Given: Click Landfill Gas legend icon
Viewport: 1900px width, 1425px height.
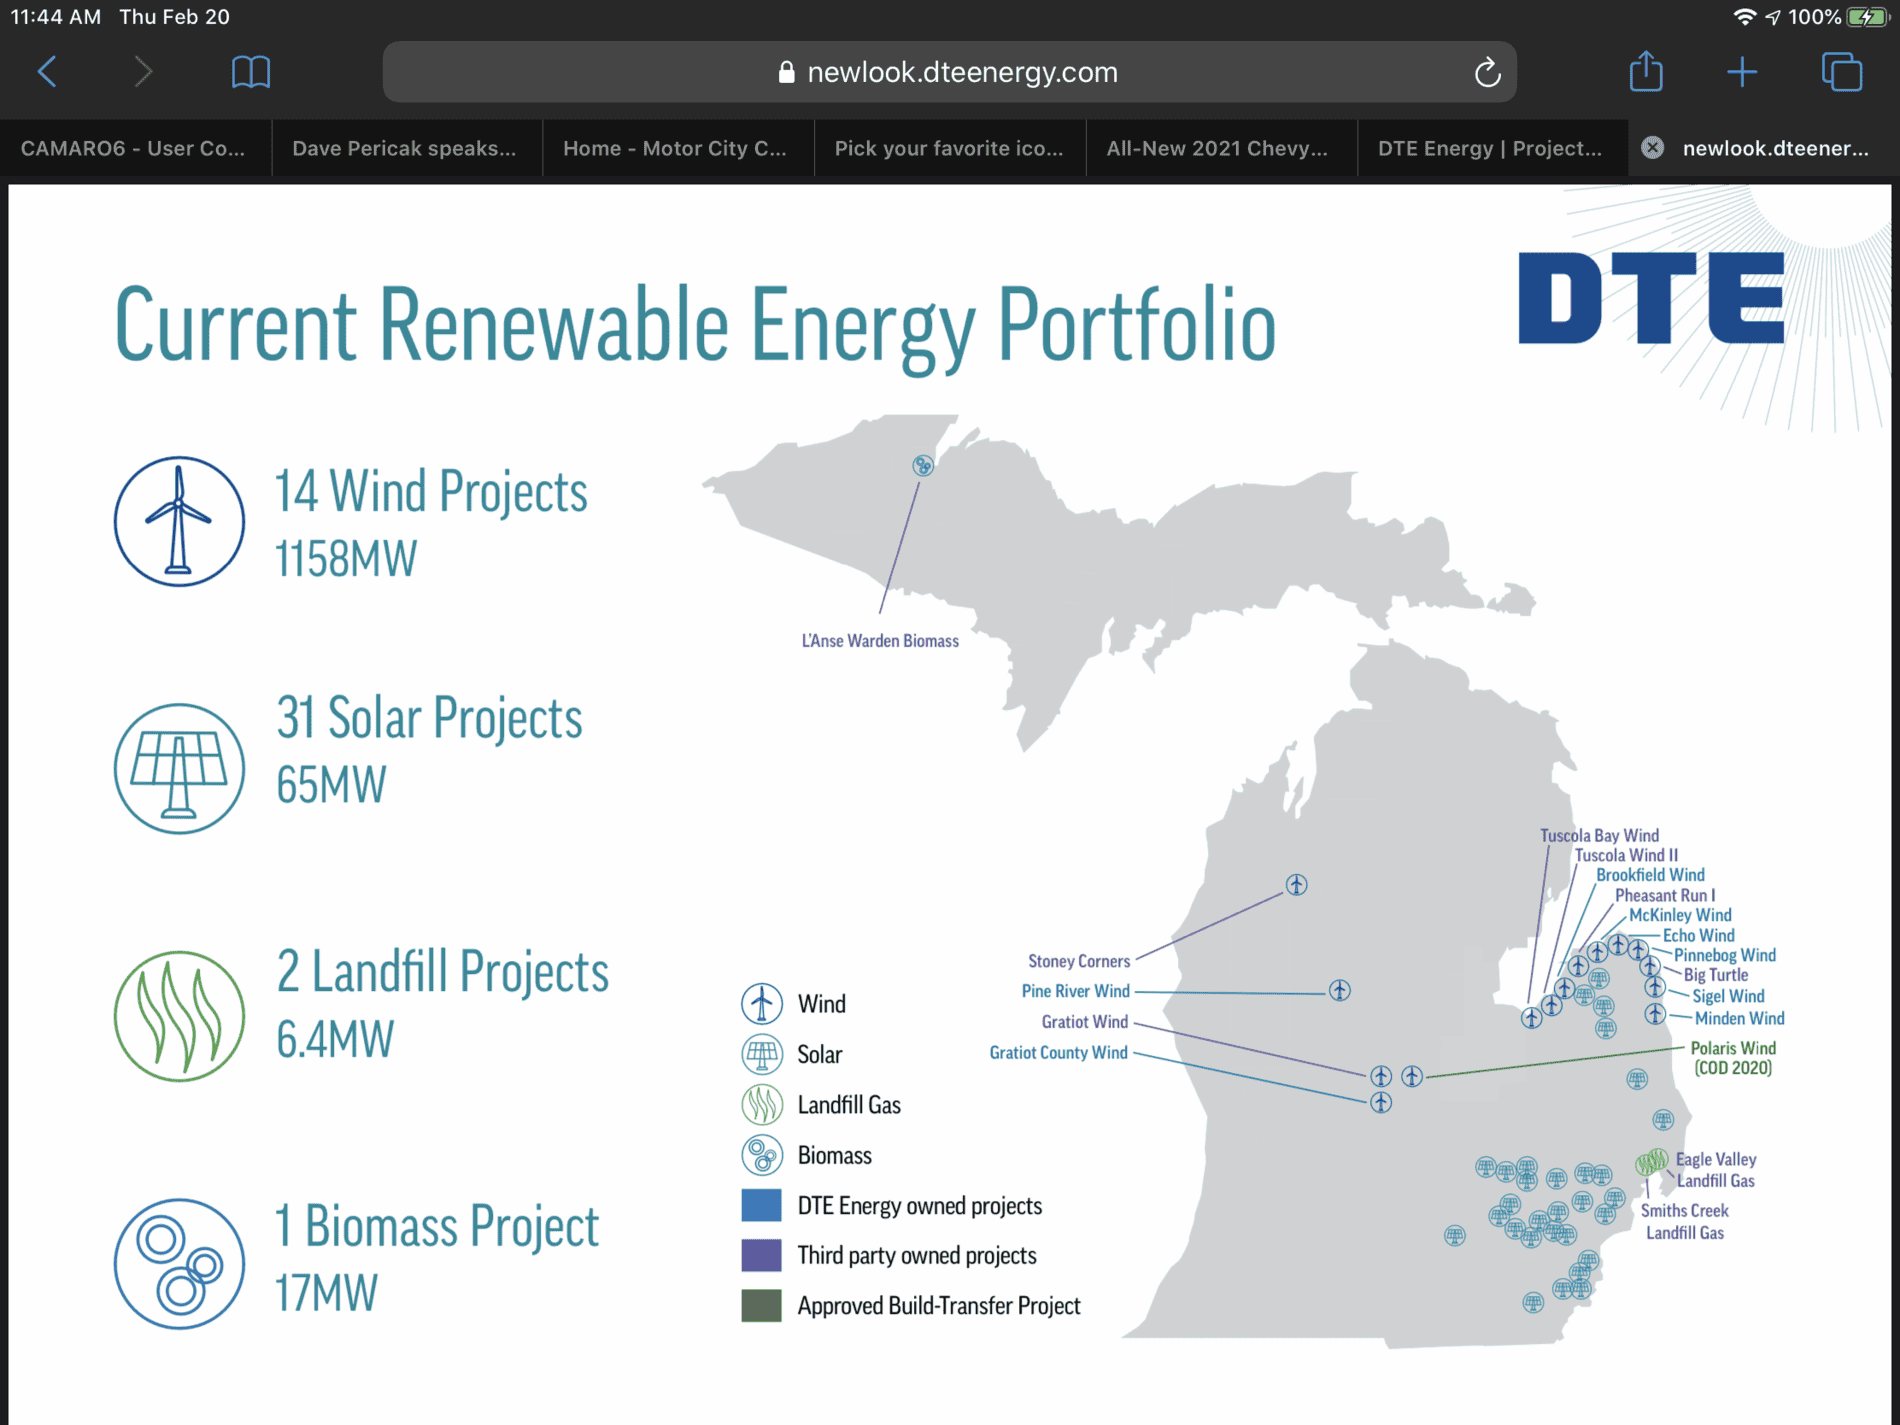Looking at the screenshot, I should (762, 1105).
